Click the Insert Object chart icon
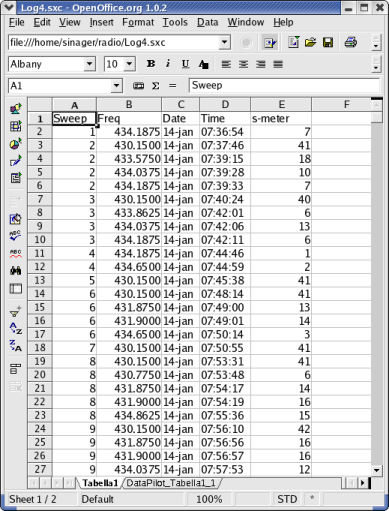This screenshot has width=389, height=511. 16,144
